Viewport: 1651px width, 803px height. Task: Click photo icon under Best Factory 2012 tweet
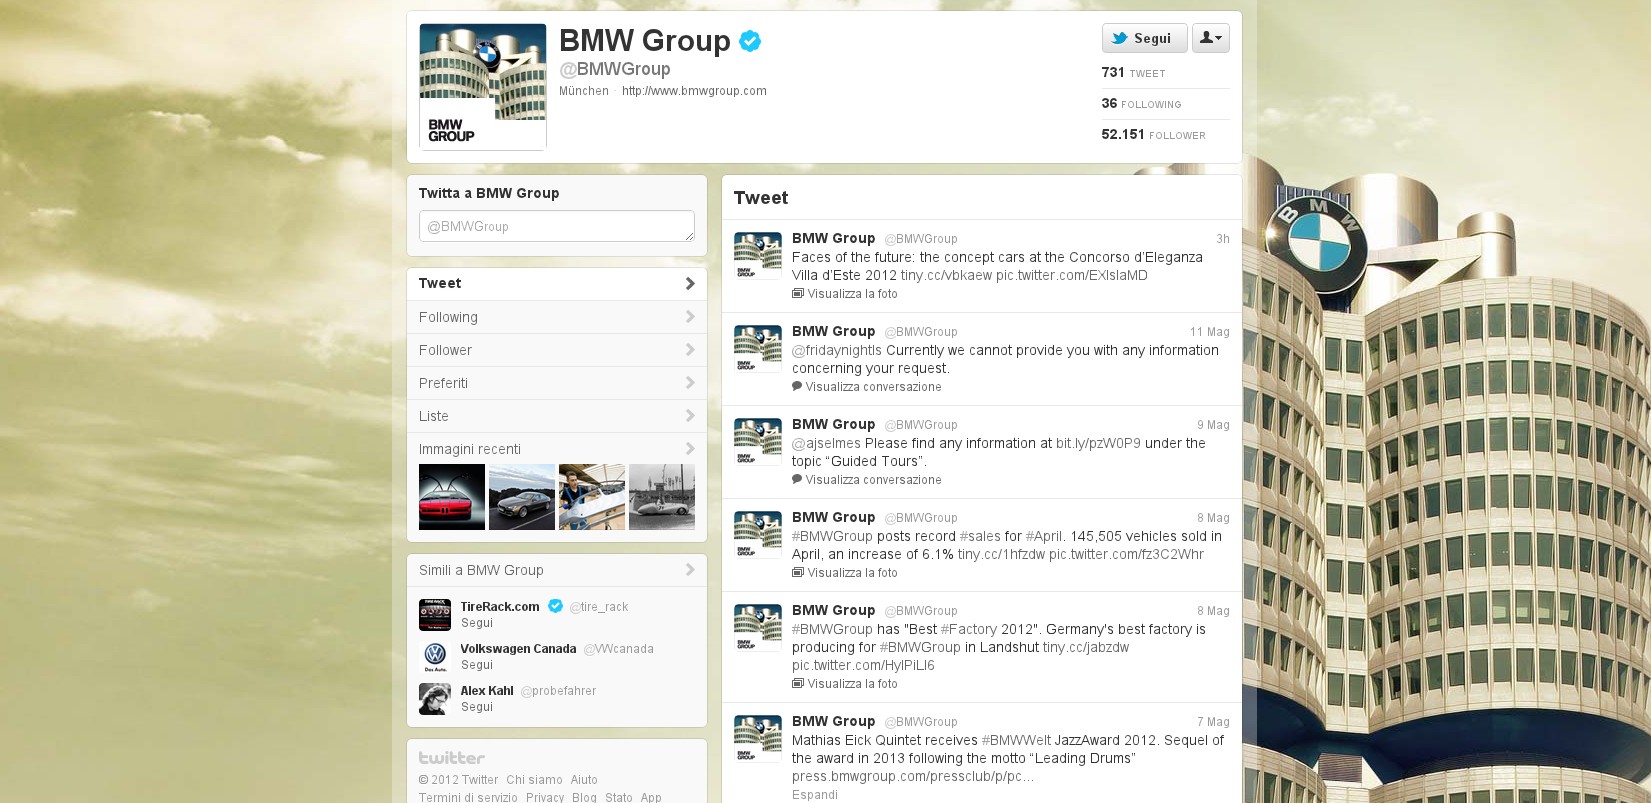(x=798, y=684)
